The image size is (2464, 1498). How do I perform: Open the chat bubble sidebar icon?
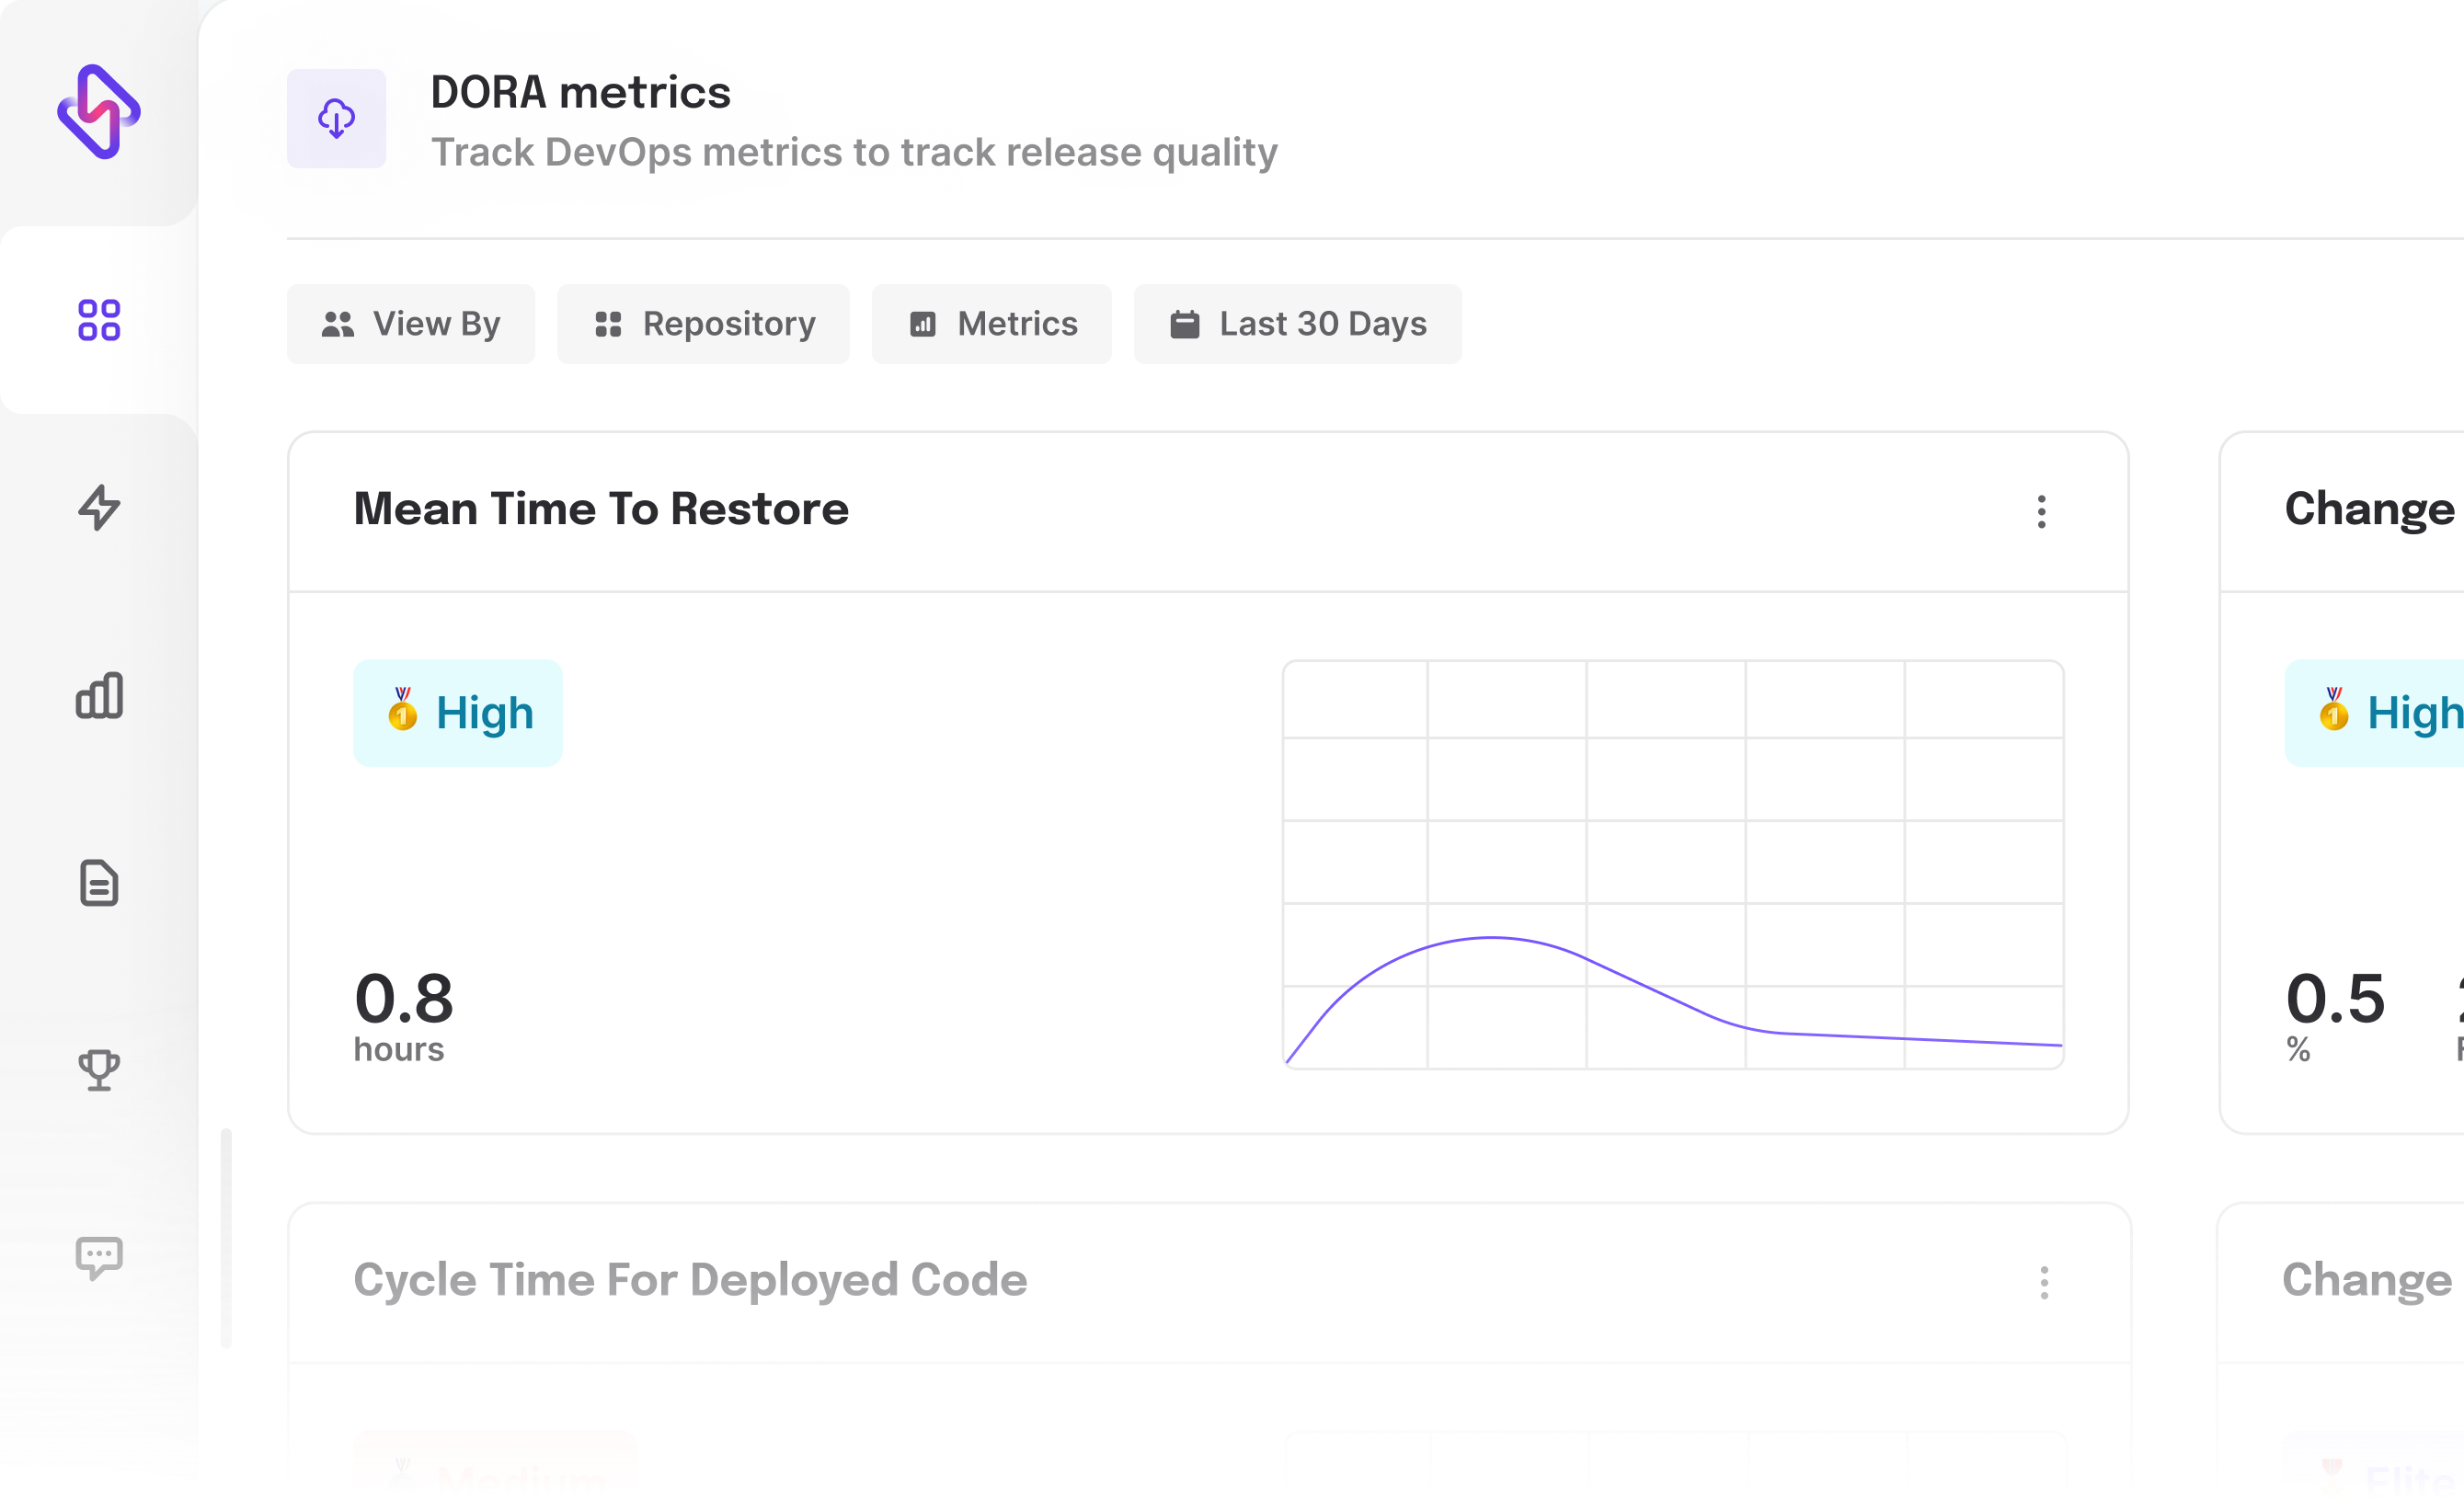99,1257
